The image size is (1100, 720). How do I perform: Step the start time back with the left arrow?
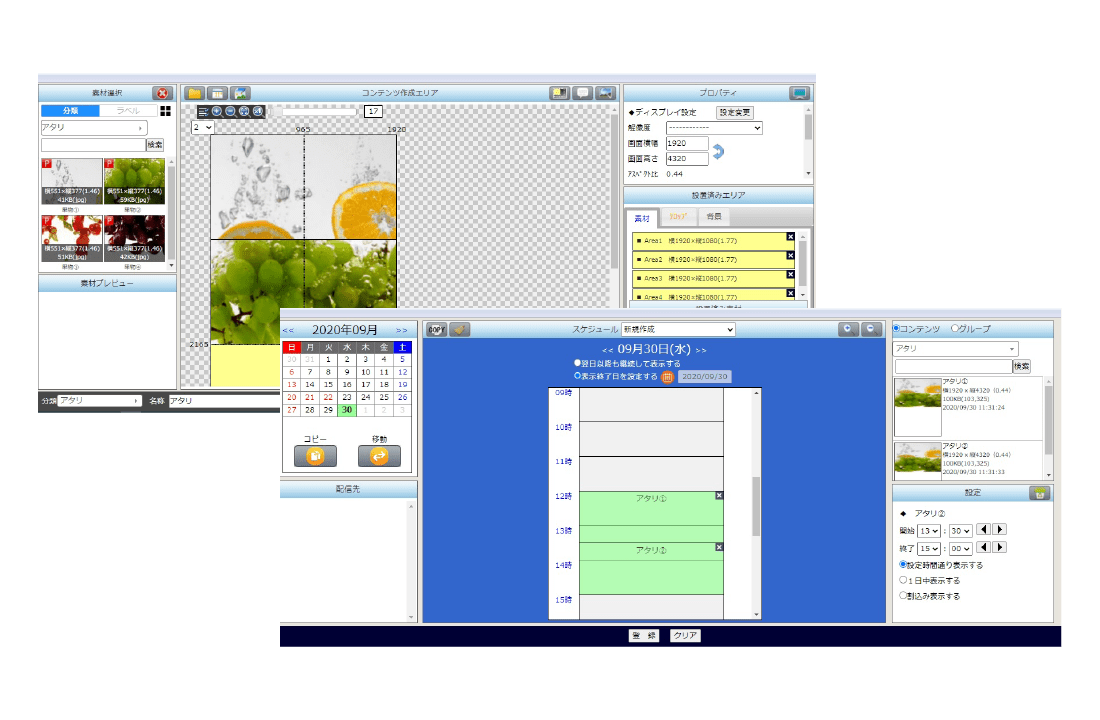coord(984,530)
